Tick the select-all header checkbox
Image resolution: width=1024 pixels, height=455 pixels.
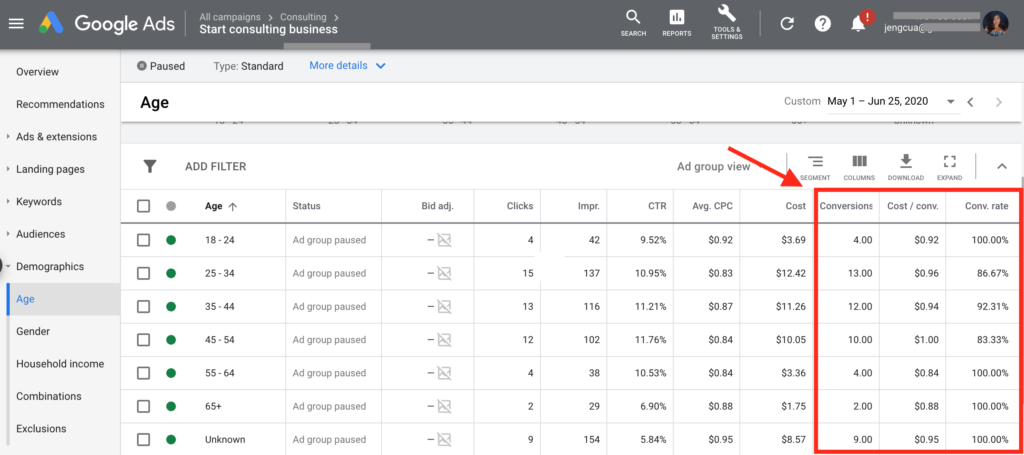click(x=143, y=206)
